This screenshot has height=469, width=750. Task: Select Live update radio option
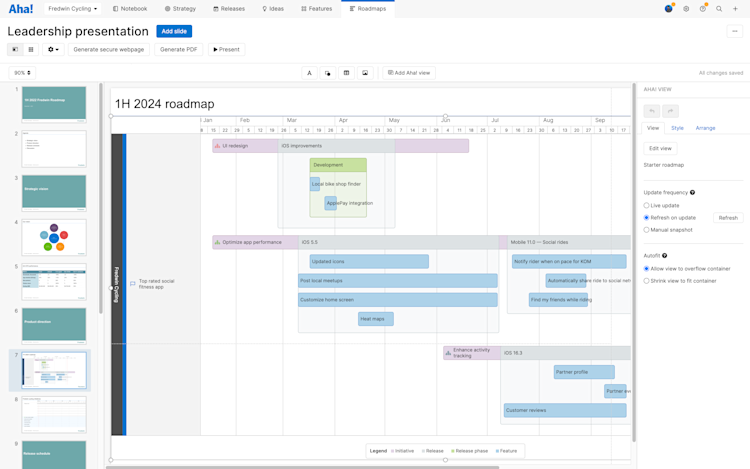pos(646,205)
